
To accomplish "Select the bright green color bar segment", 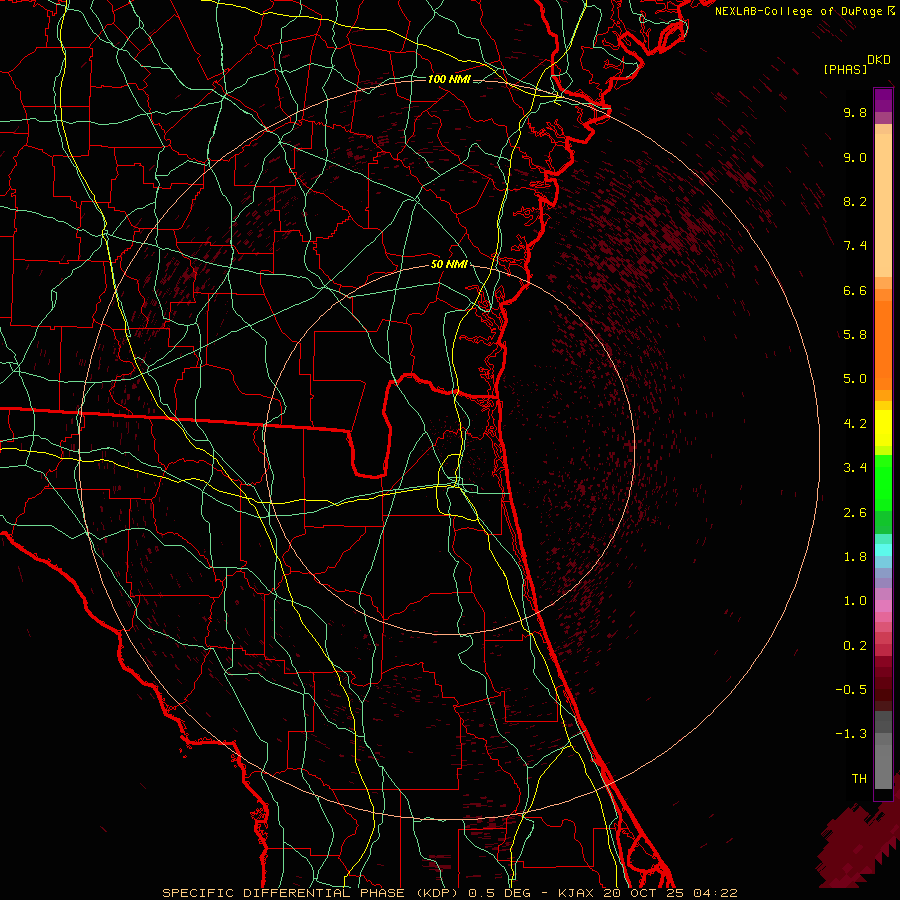I will [883, 485].
